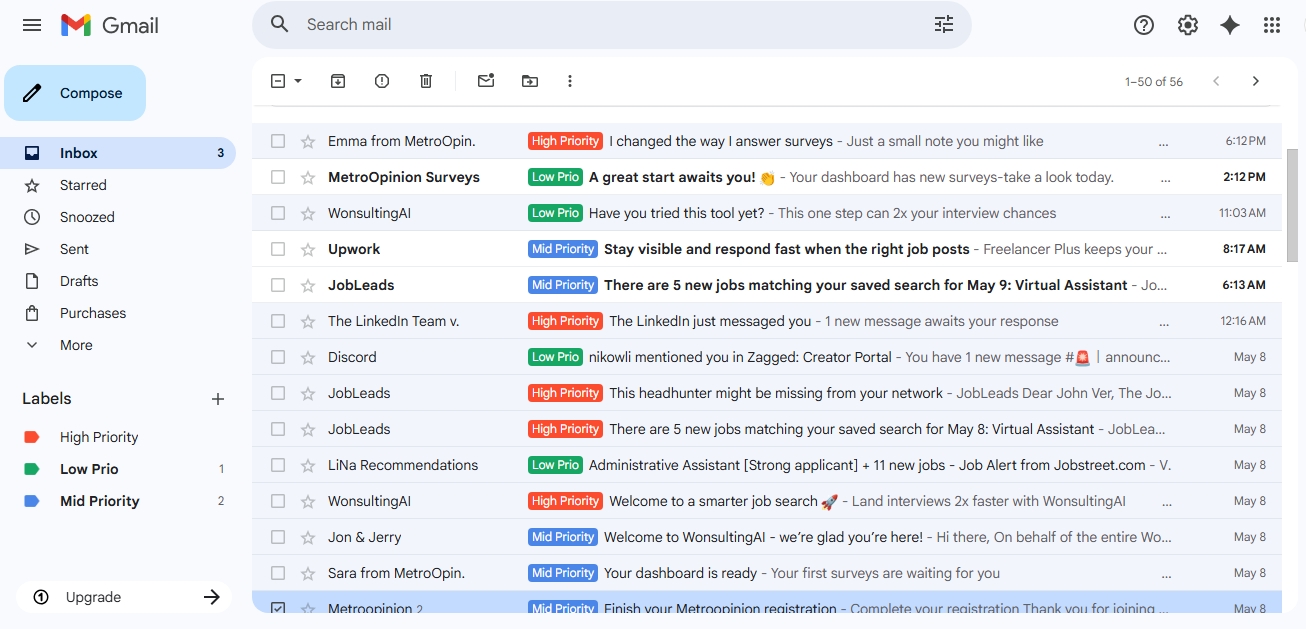The image size is (1306, 629).
Task: Open the Google apps grid
Action: coord(1272,25)
